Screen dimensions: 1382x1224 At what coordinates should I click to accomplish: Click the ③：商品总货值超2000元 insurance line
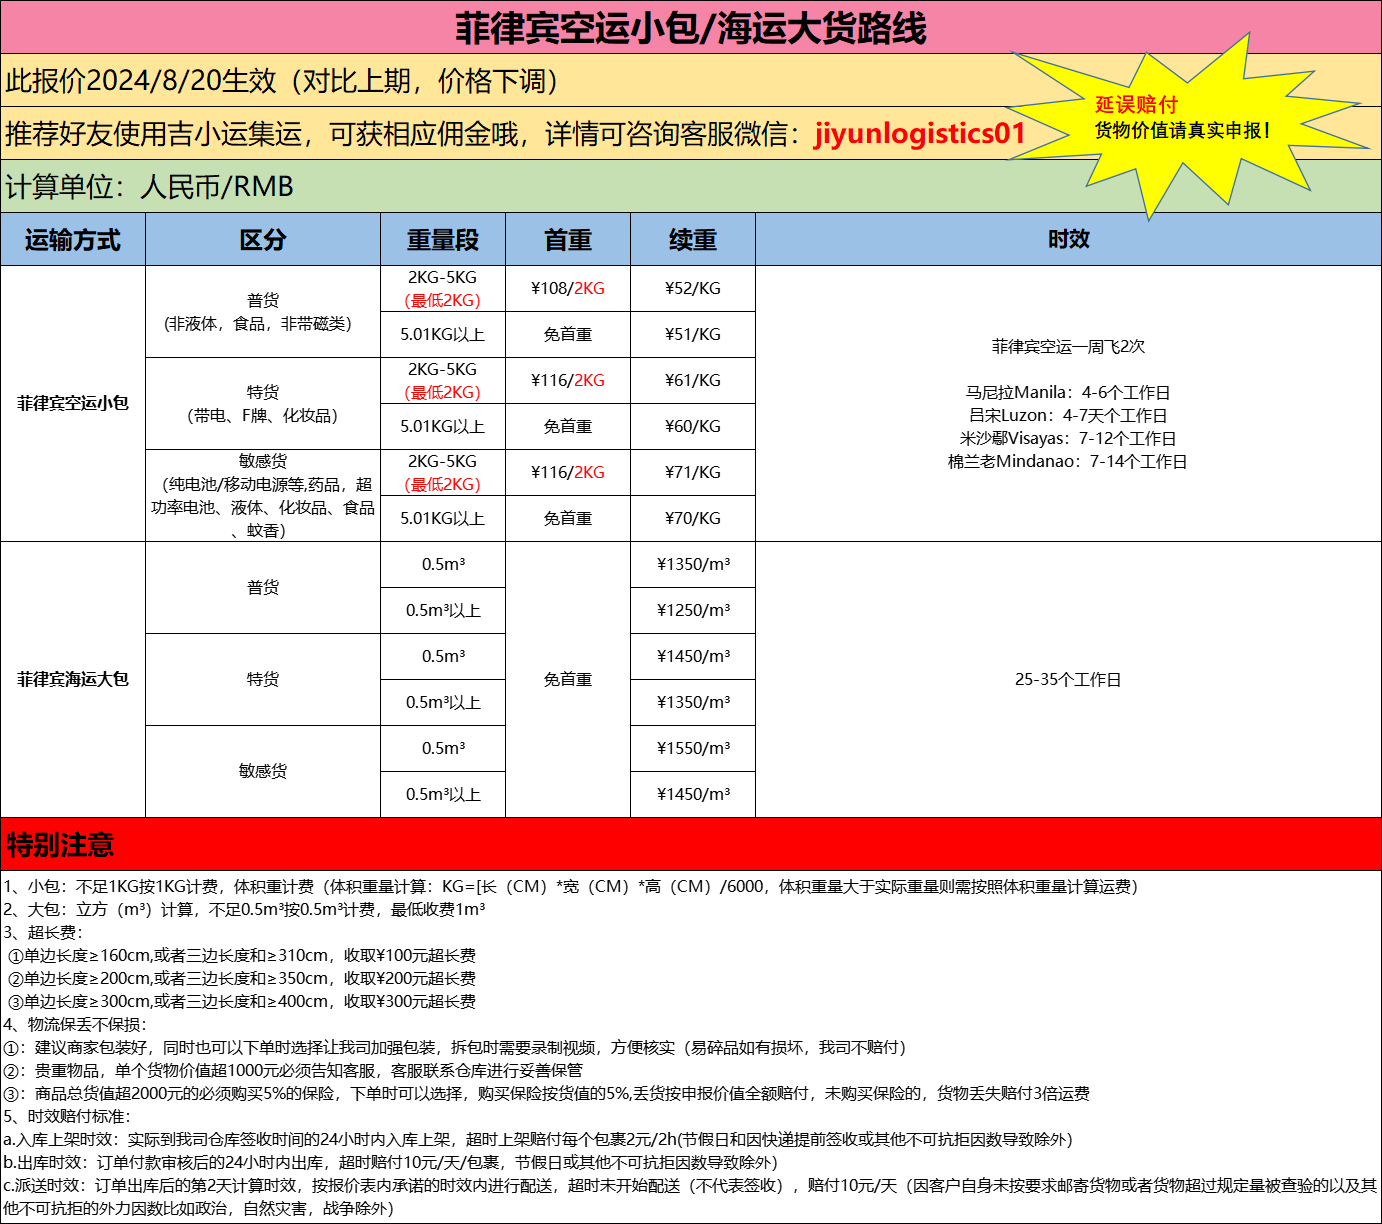pyautogui.click(x=546, y=1093)
